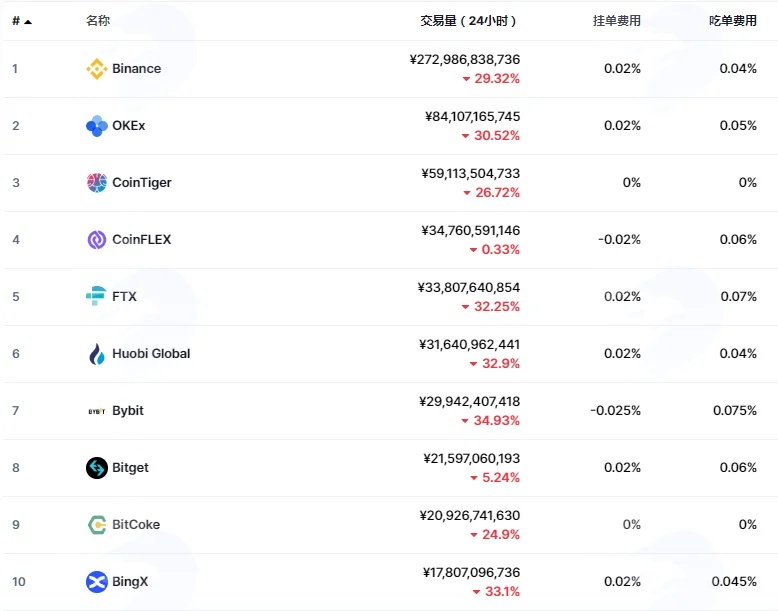The width and height of the screenshot is (778, 611).
Task: Open the Huobi Global name link
Action: [151, 353]
